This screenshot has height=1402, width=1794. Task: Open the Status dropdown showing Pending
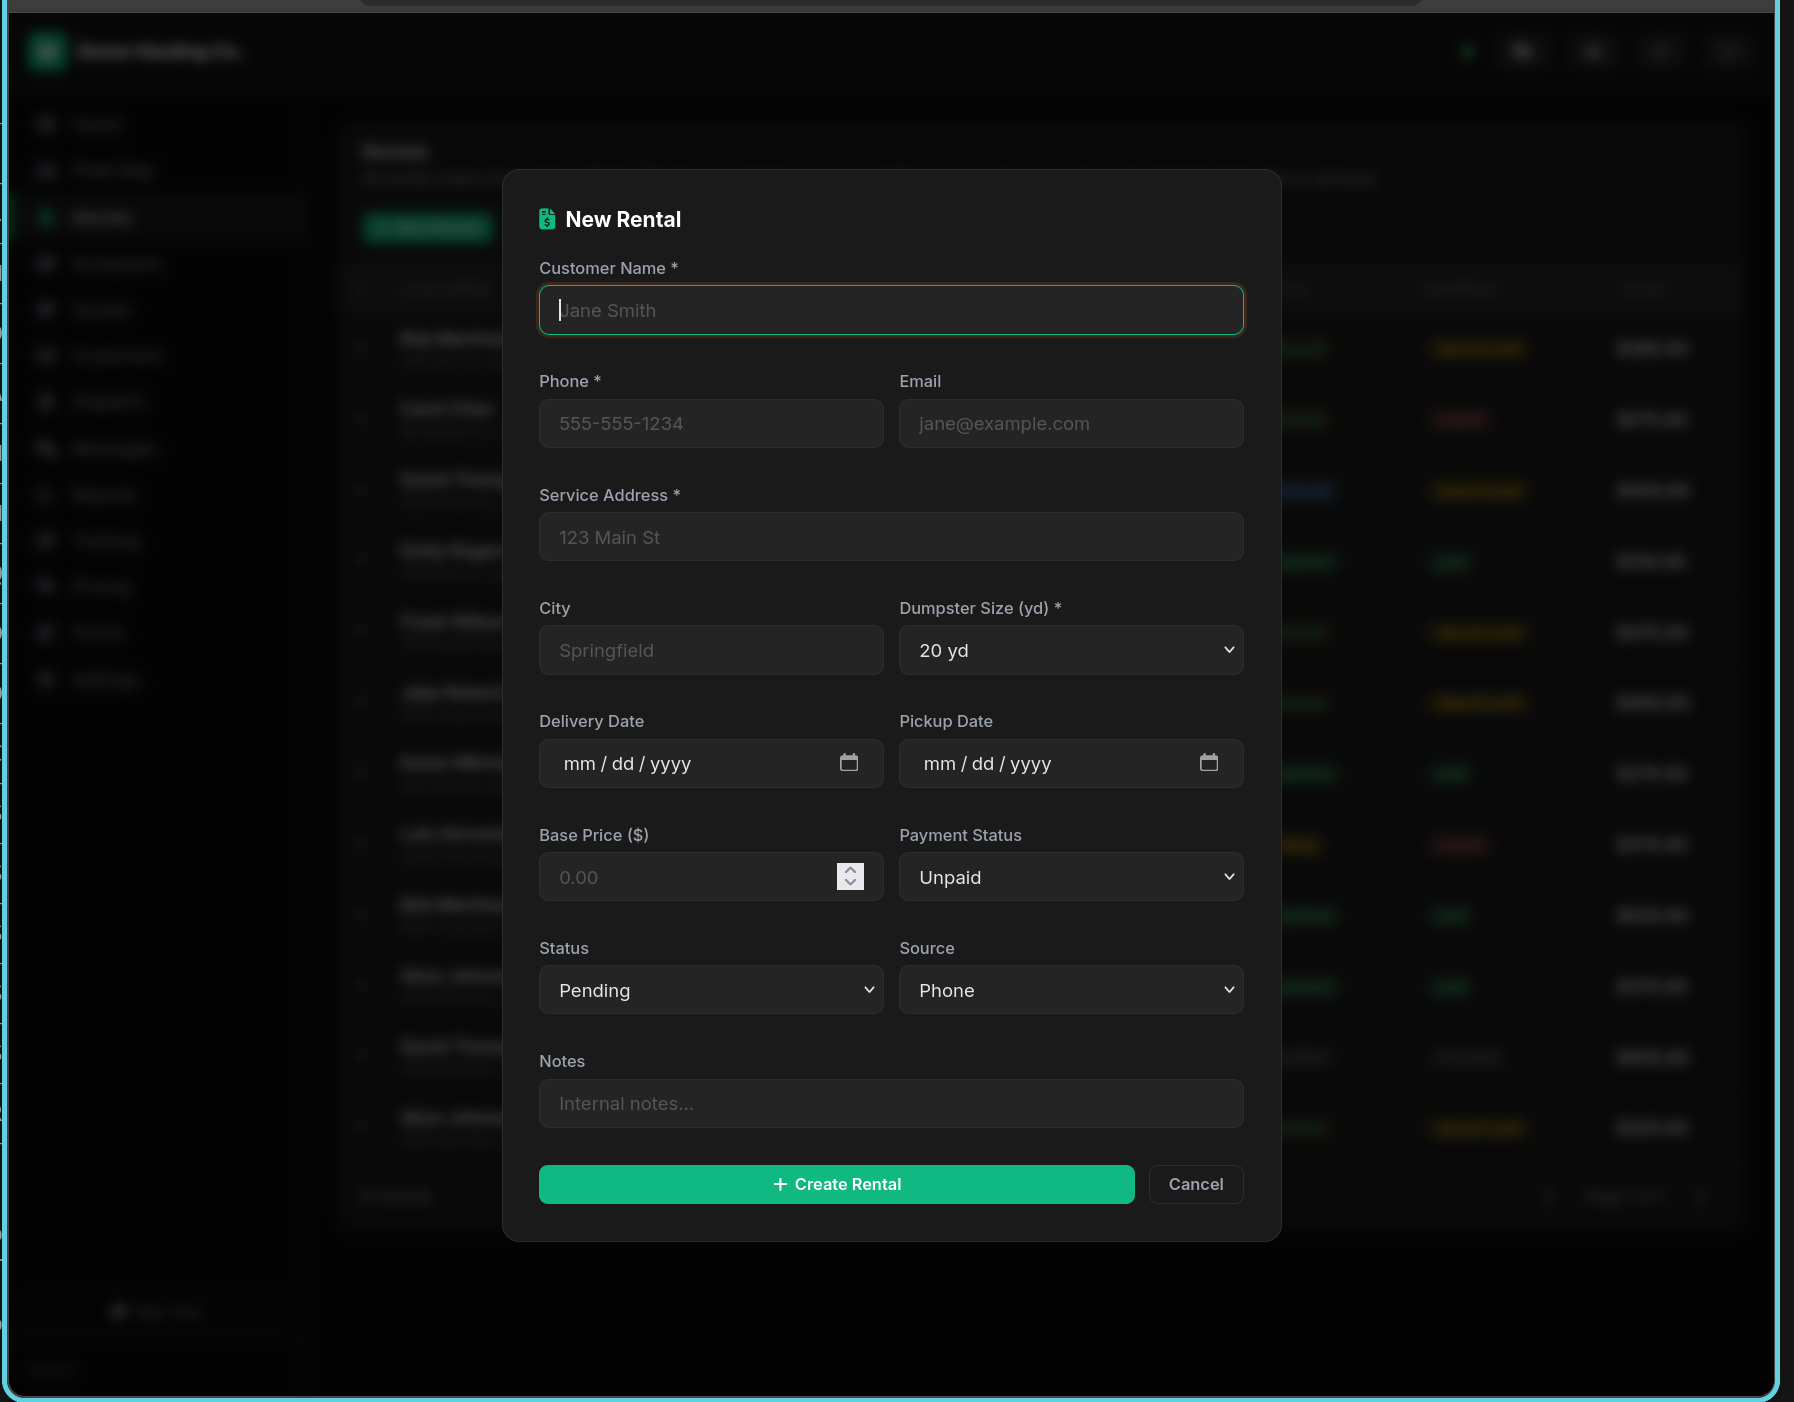click(710, 990)
